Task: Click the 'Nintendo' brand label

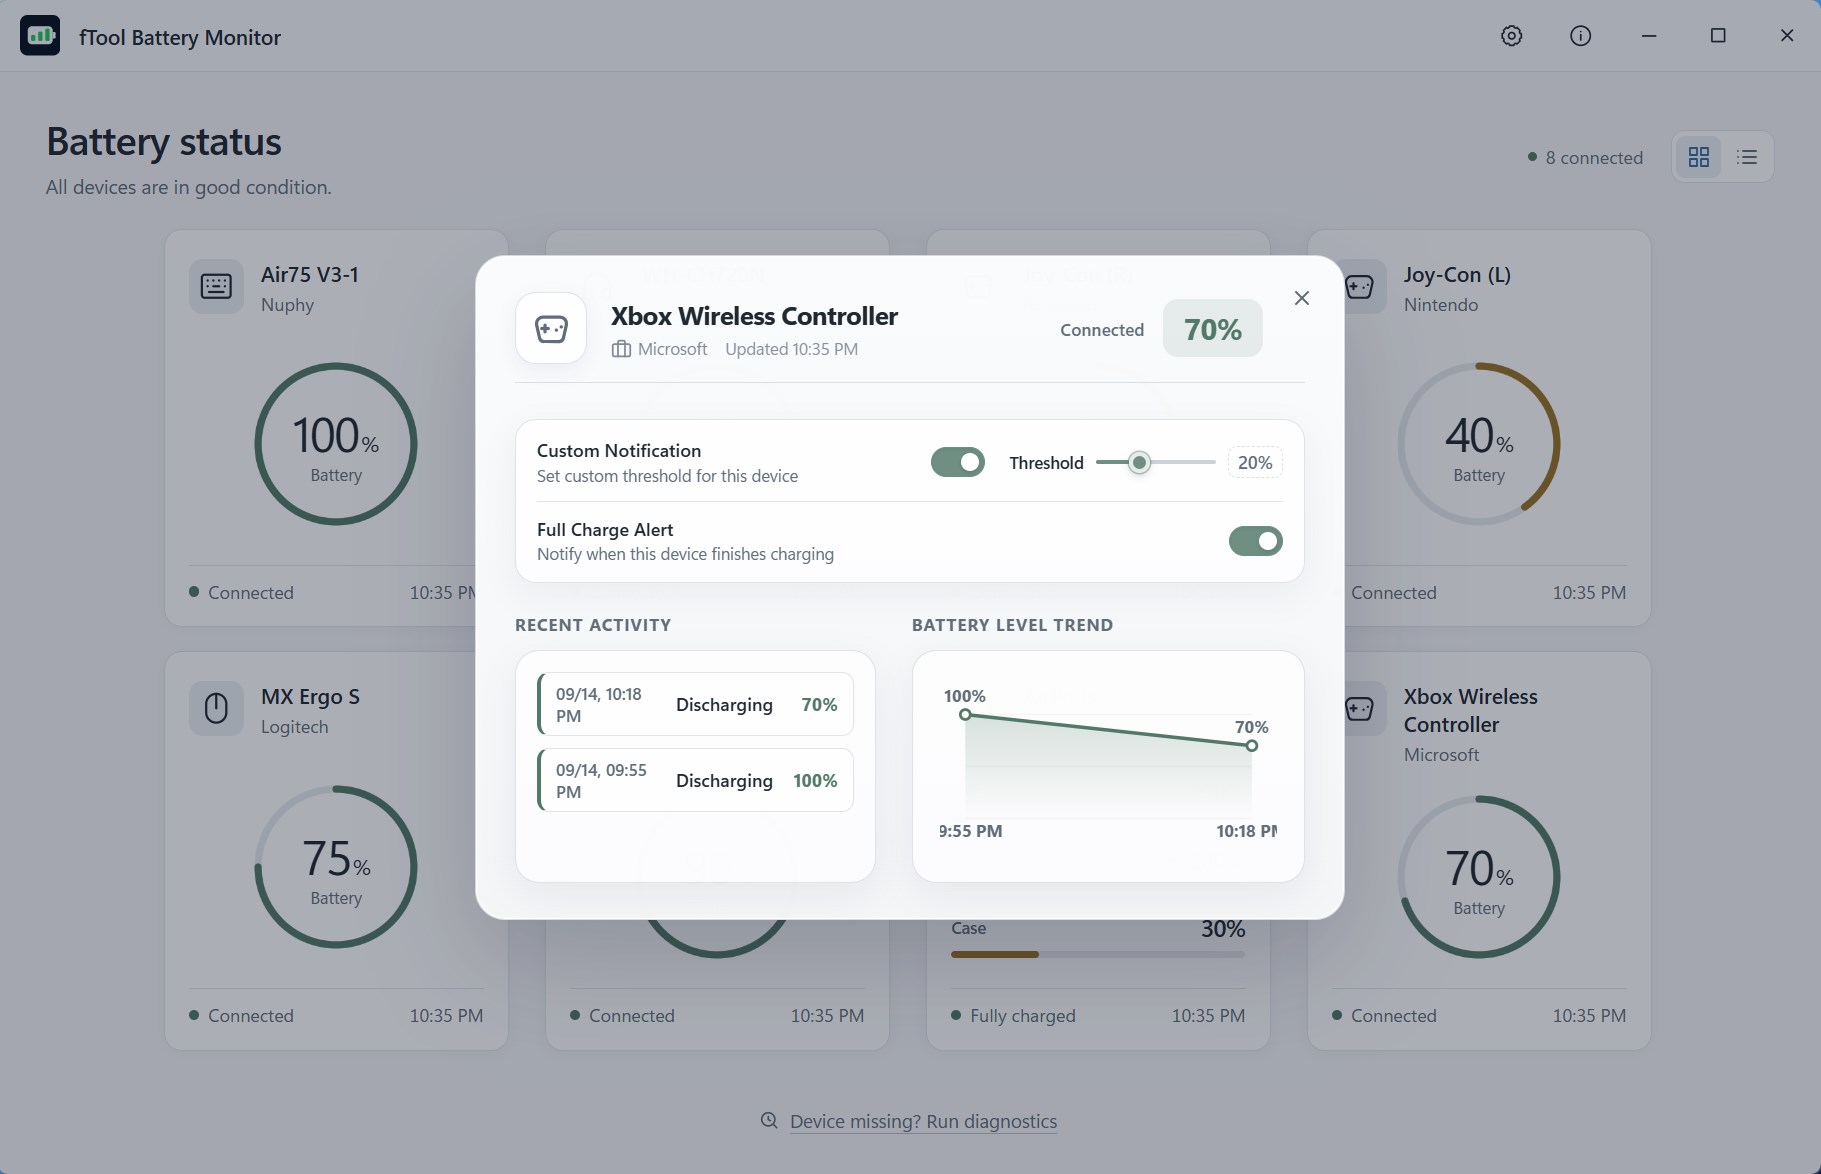Action: tap(1441, 304)
